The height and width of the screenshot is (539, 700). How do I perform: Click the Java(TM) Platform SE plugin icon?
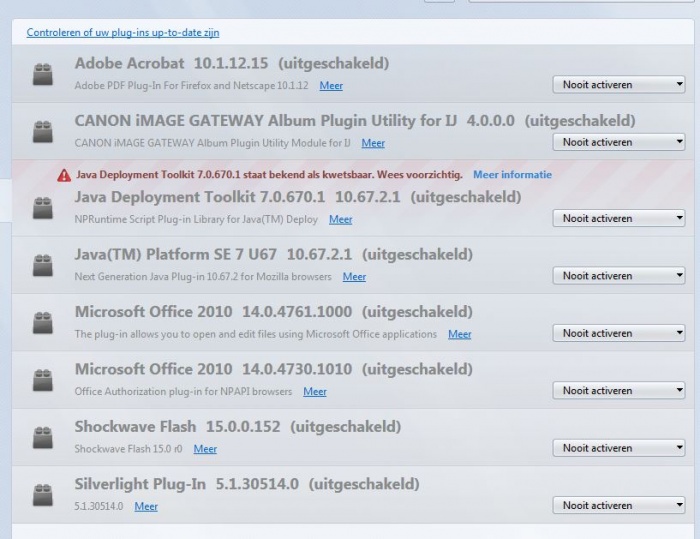(43, 265)
